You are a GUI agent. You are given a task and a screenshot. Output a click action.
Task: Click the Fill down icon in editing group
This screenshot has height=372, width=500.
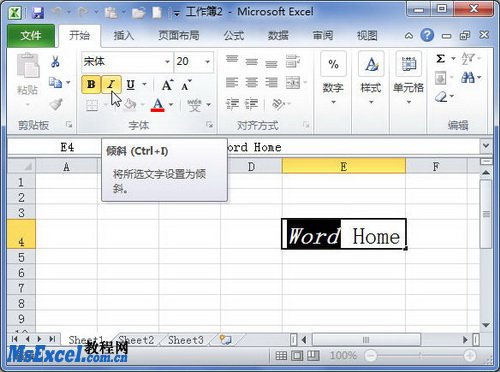(441, 78)
